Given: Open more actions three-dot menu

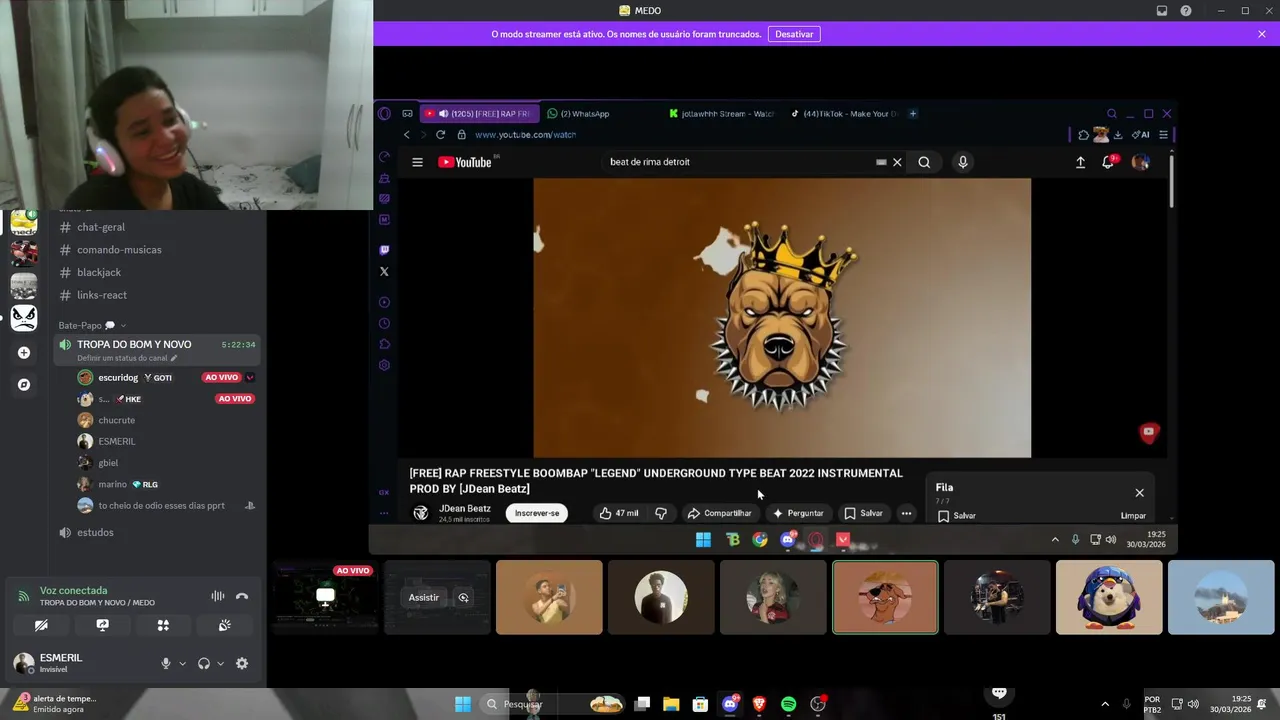Looking at the screenshot, I should (x=906, y=513).
